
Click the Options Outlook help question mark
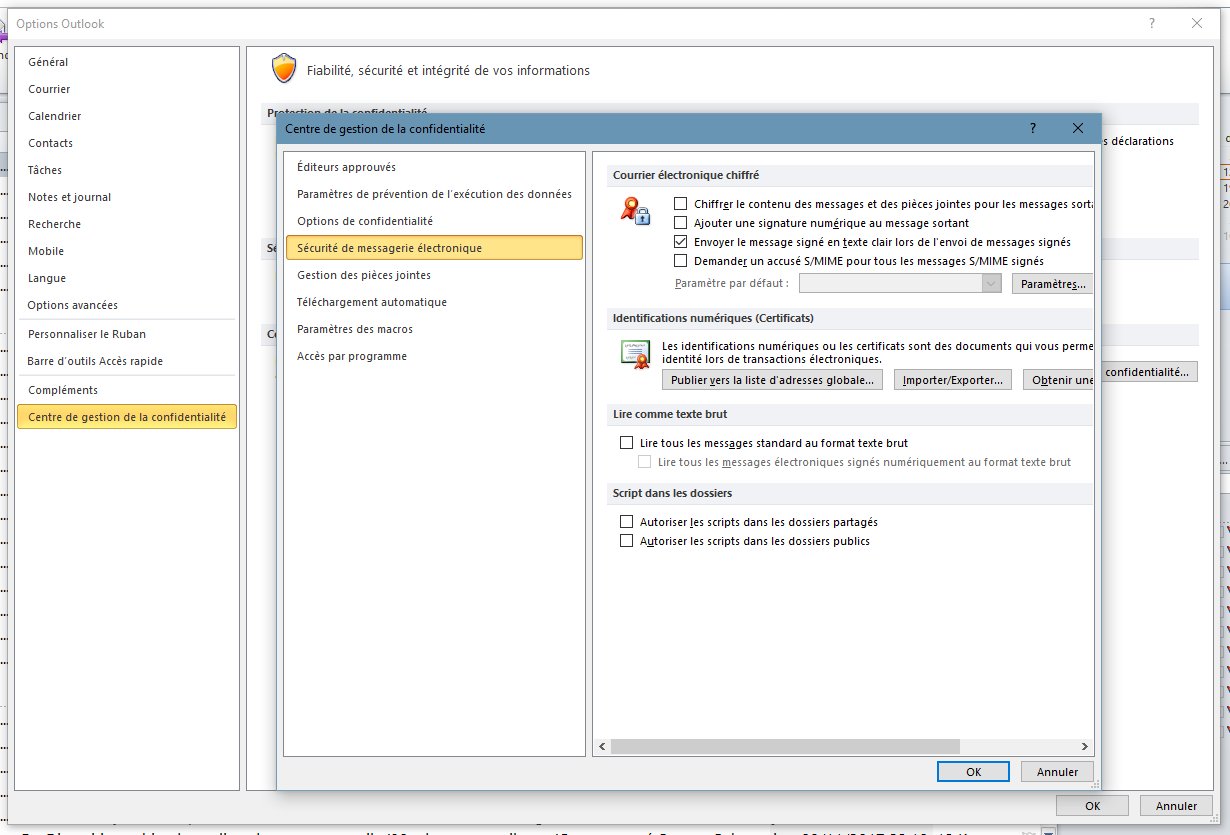click(1152, 23)
